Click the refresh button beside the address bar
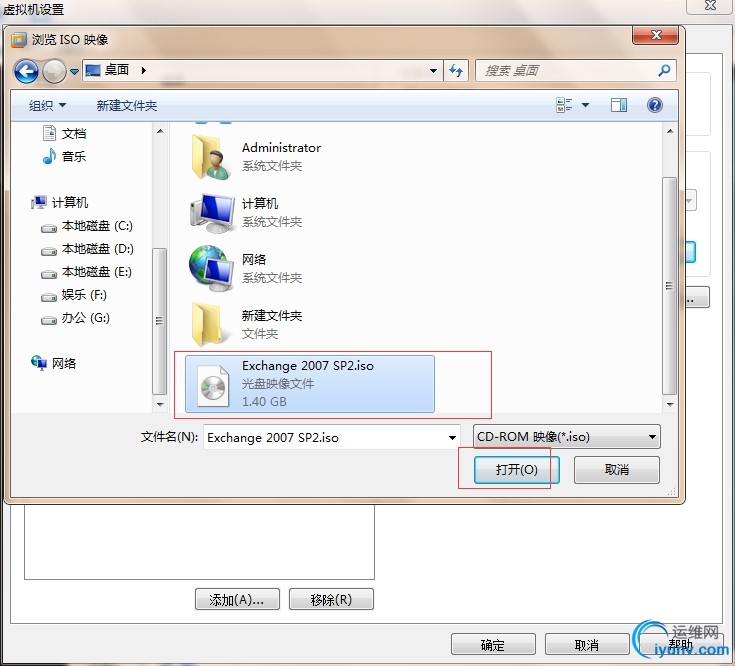This screenshot has height=666, width=735. pyautogui.click(x=456, y=71)
